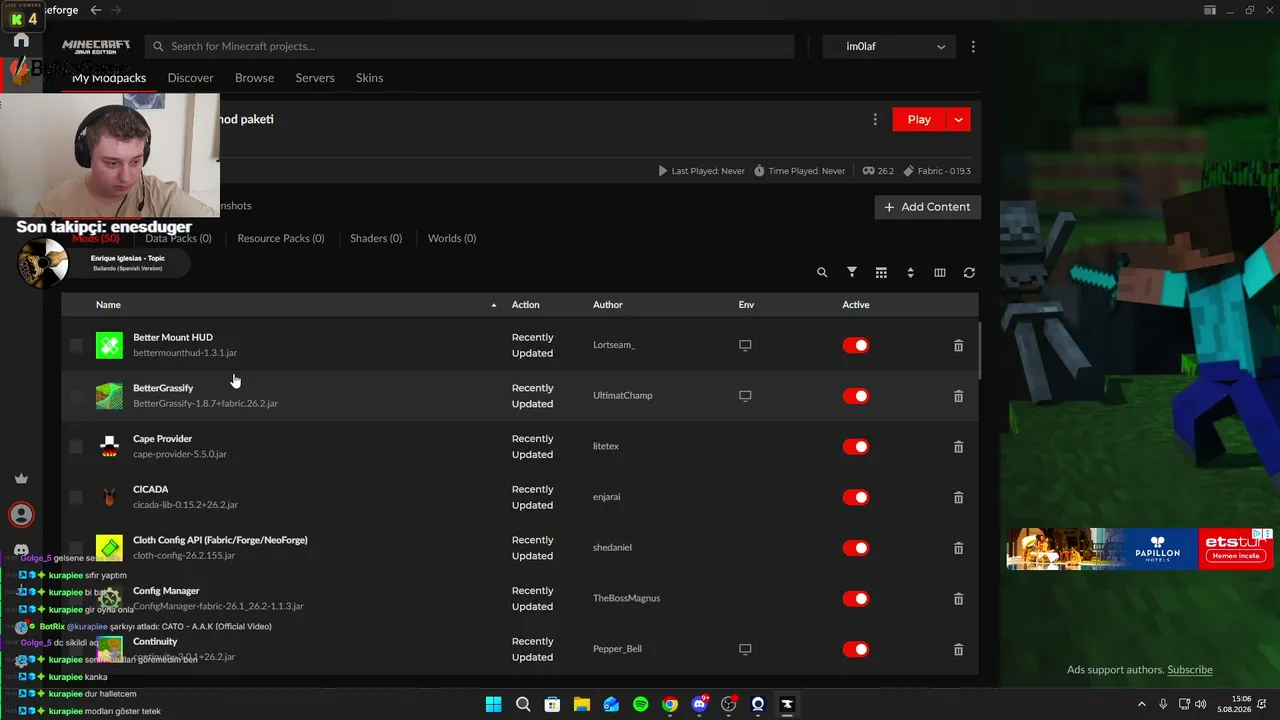Open the CurseForge home sidebar icon

[x=21, y=41]
